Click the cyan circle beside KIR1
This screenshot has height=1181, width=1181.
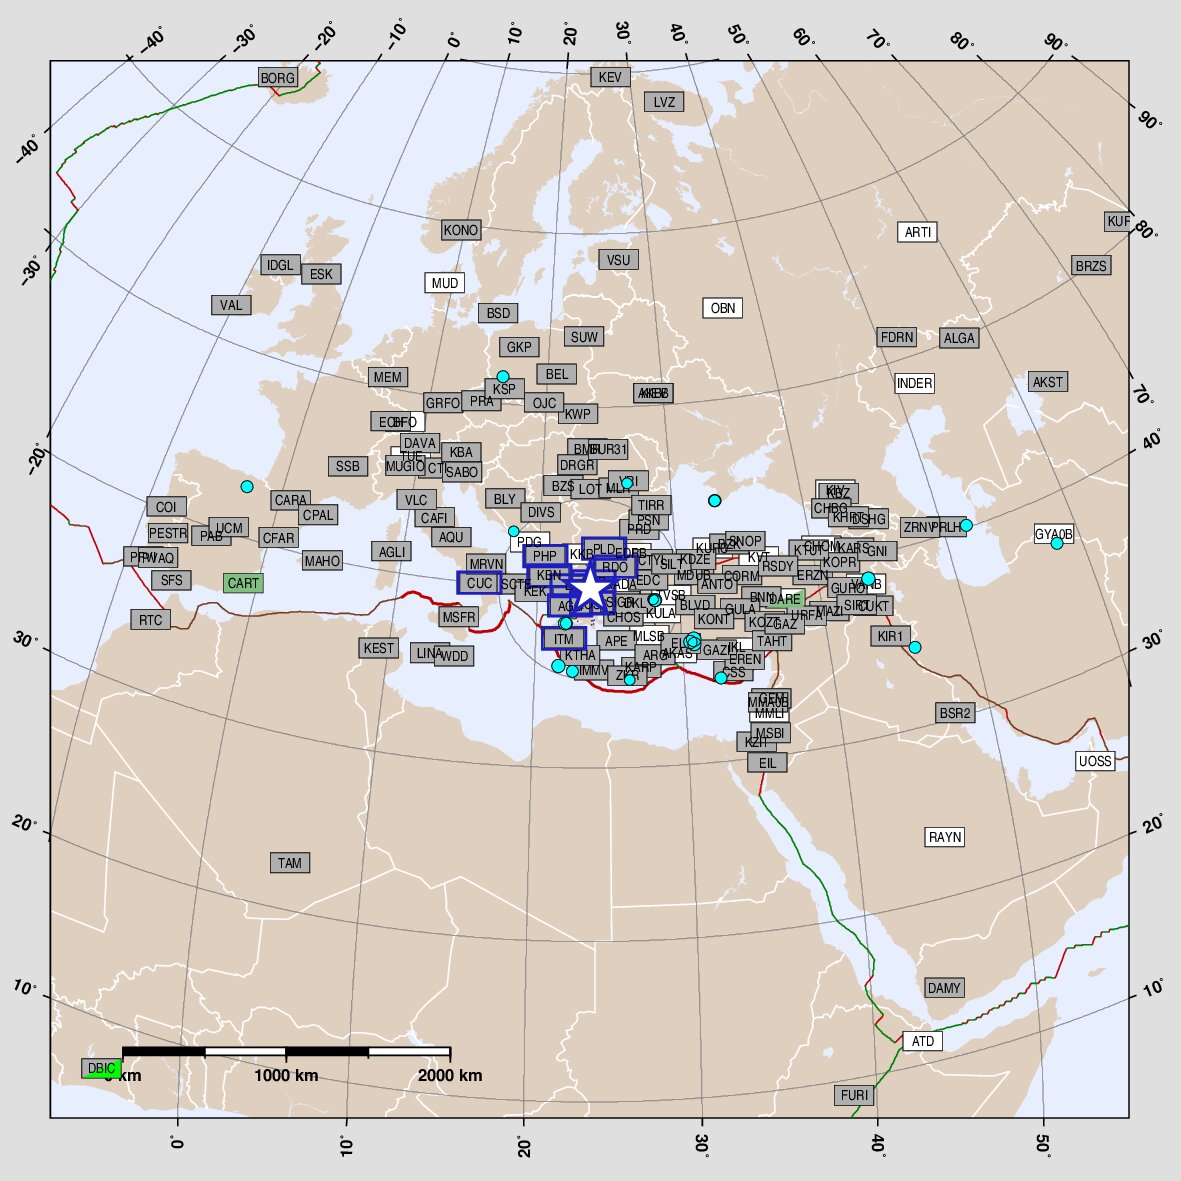tap(914, 647)
